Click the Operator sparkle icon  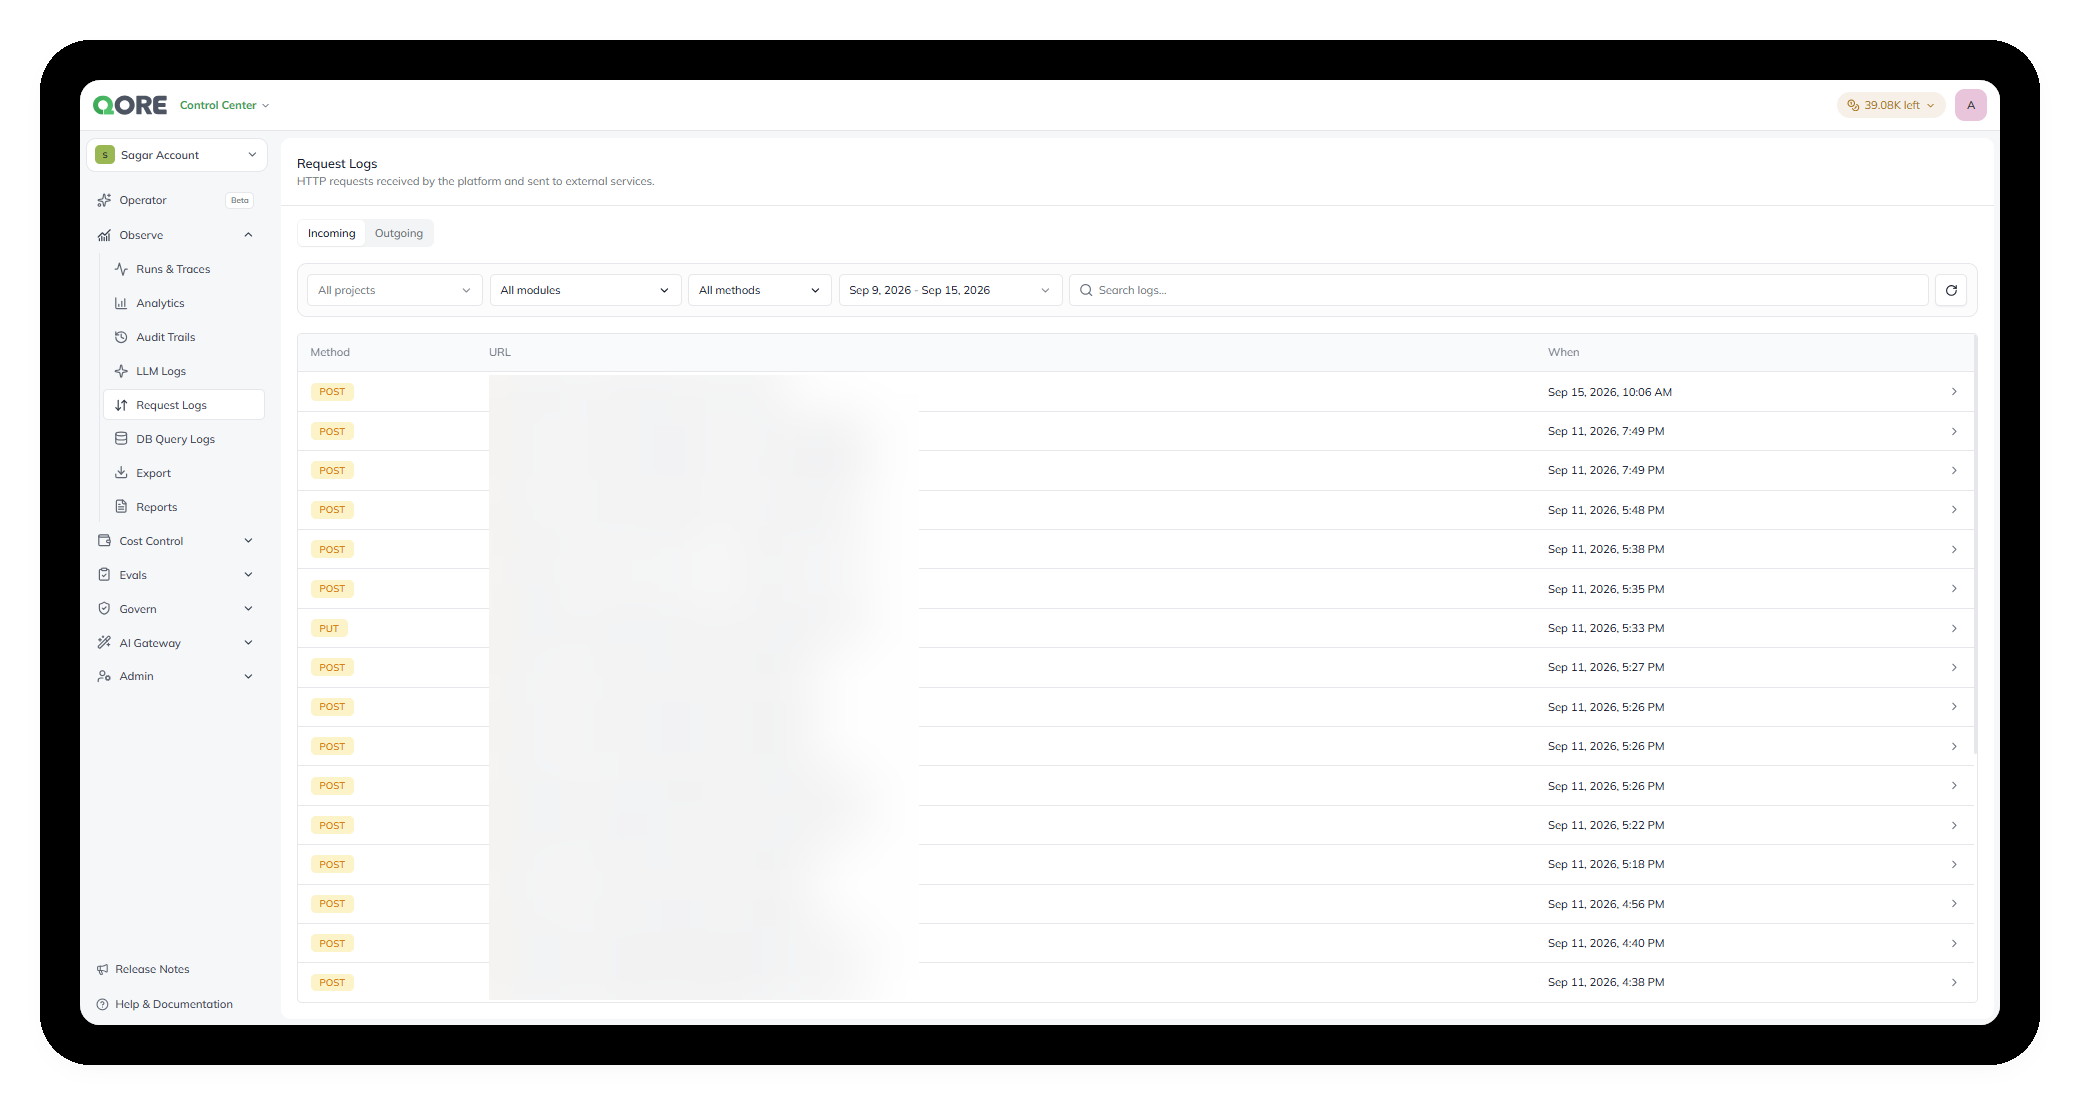tap(104, 200)
